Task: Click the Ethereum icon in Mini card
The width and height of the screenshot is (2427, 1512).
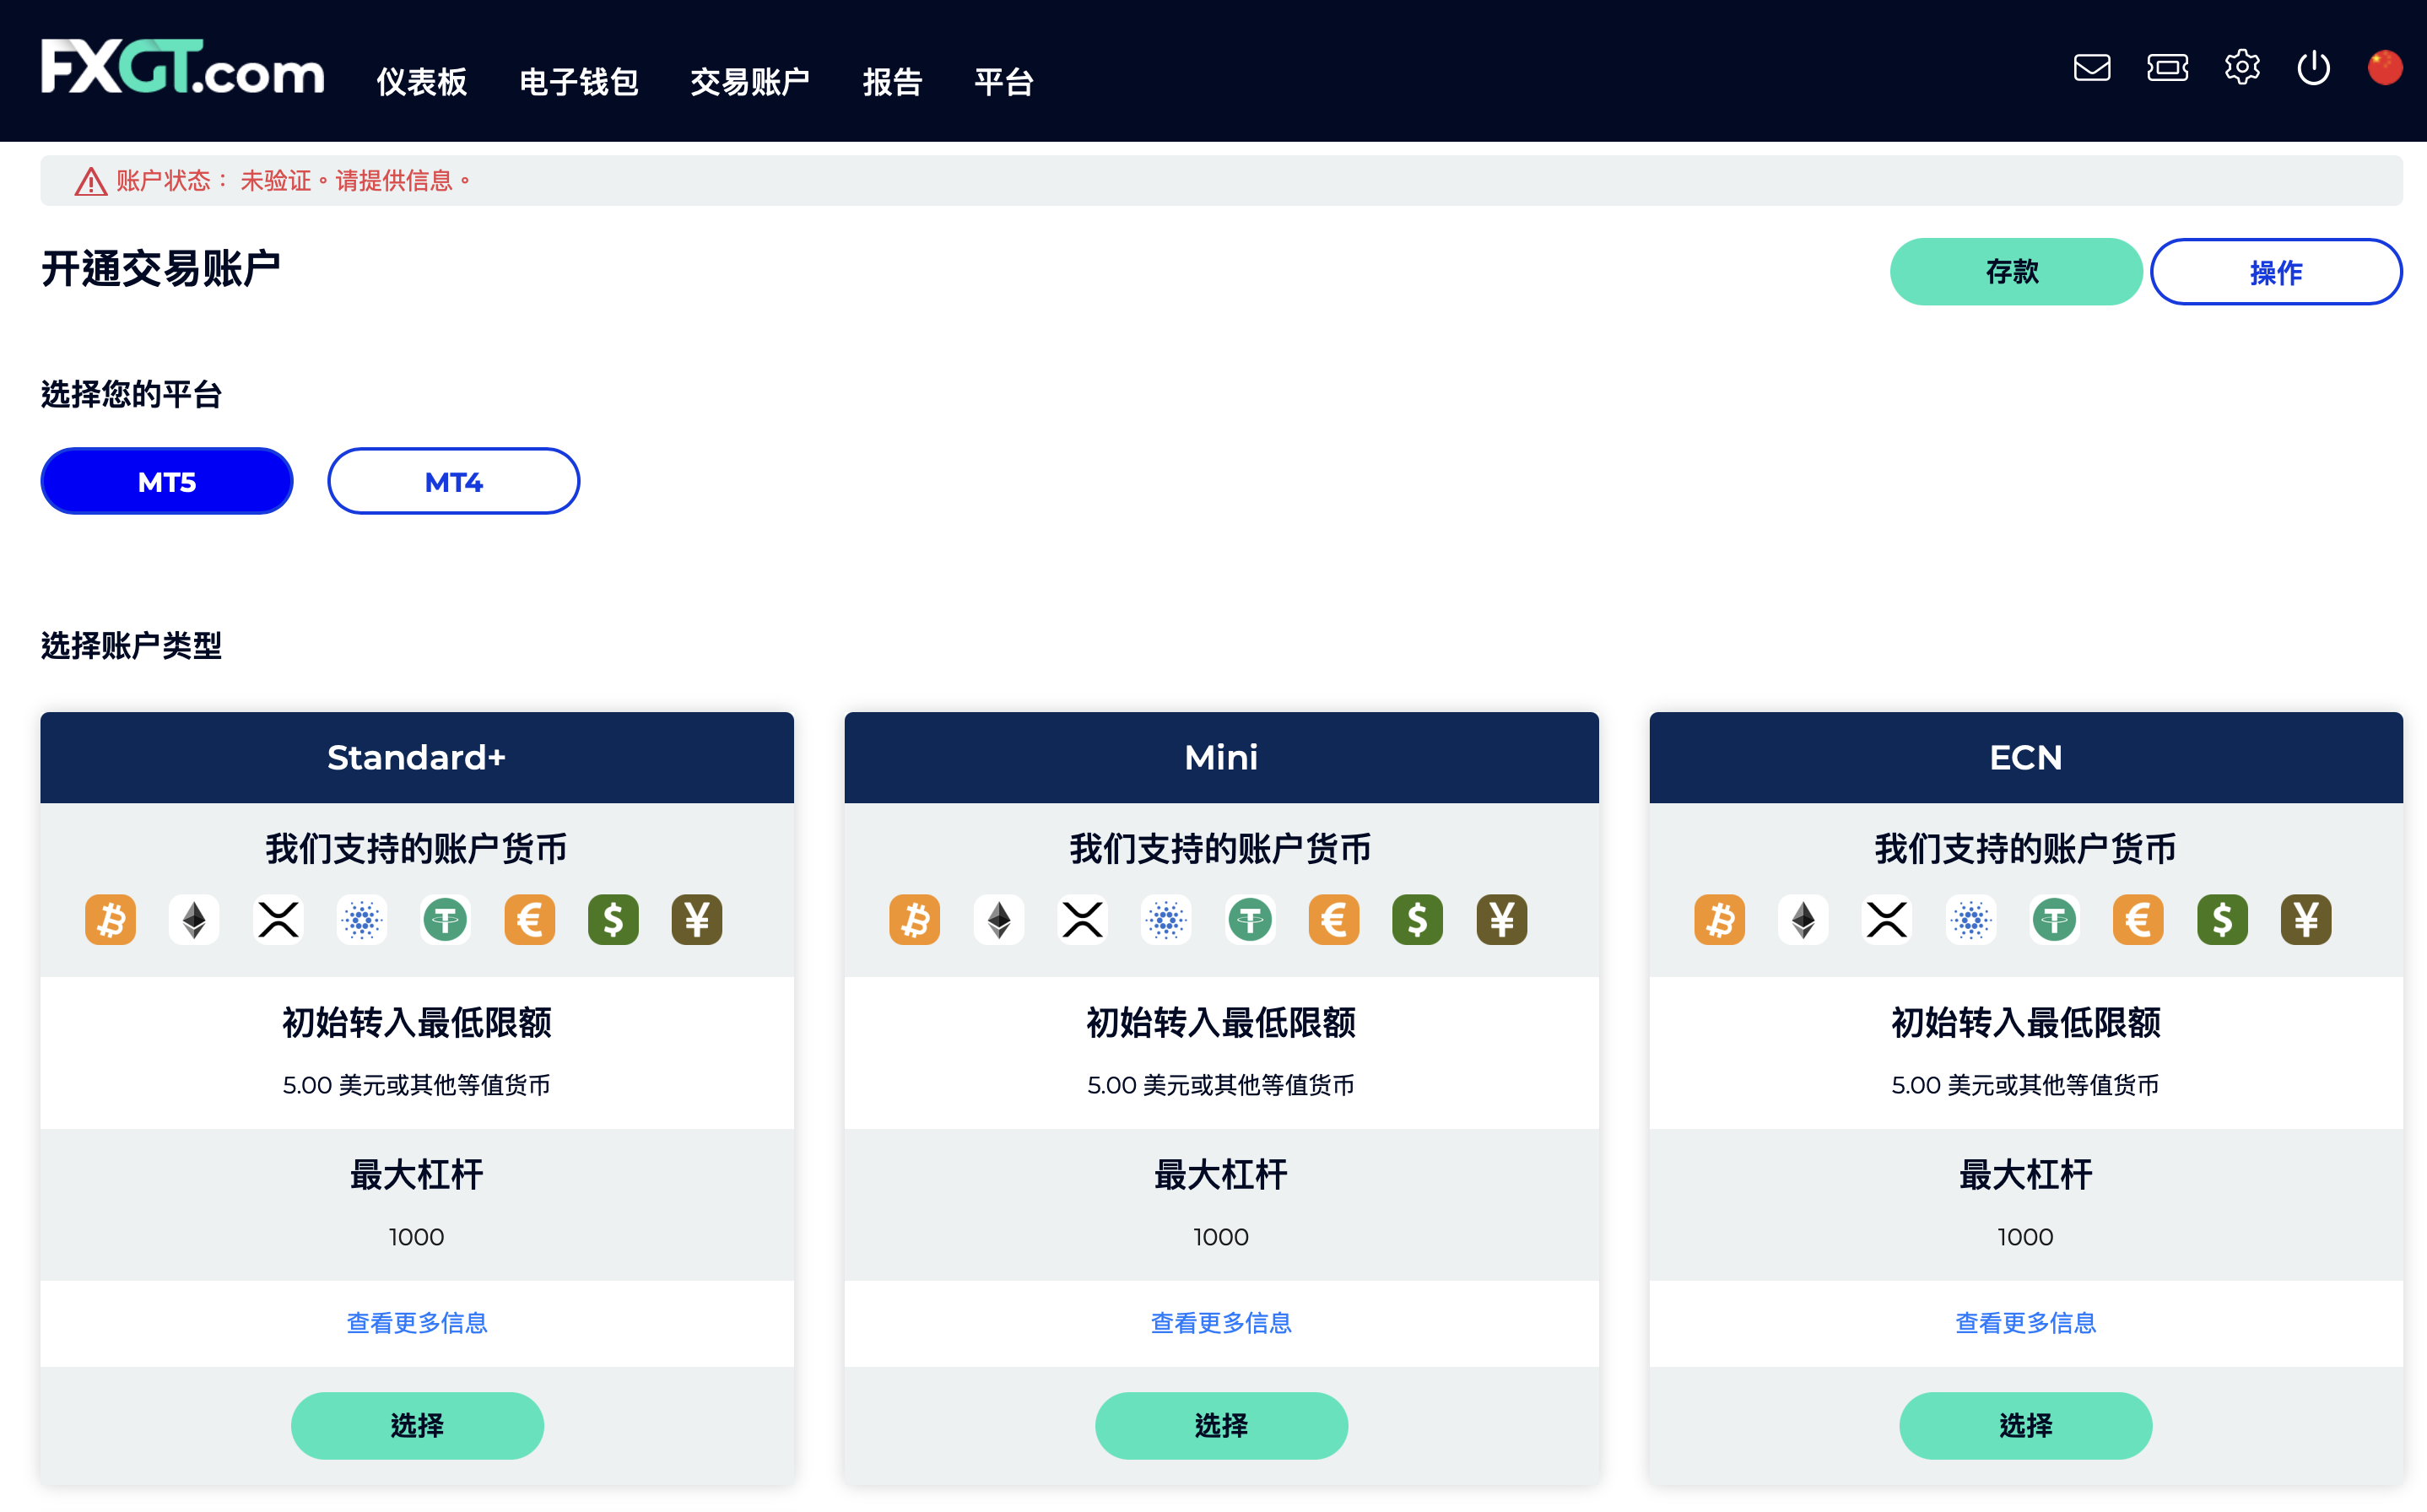Action: pos(999,919)
